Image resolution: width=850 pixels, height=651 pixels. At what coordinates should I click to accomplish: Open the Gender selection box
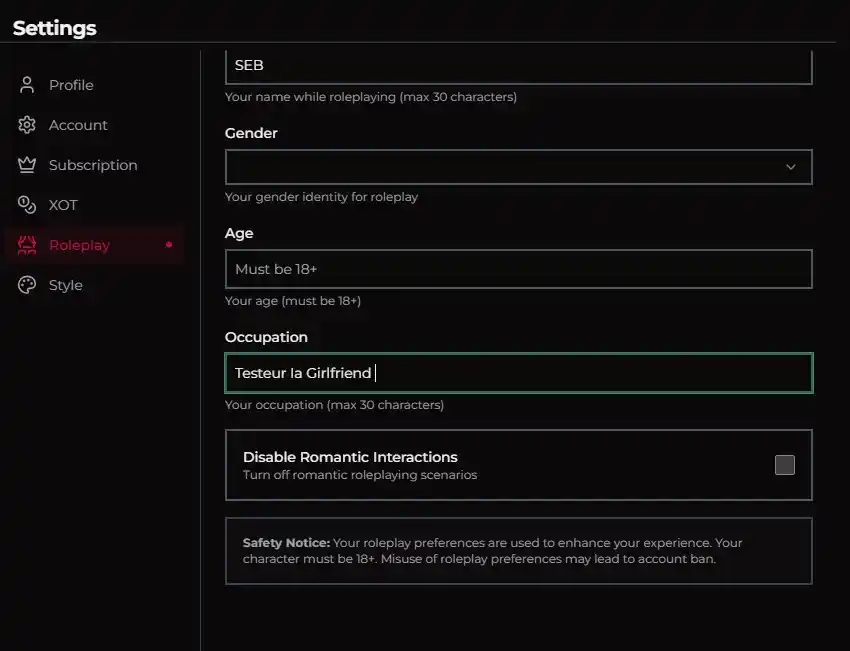(x=518, y=167)
